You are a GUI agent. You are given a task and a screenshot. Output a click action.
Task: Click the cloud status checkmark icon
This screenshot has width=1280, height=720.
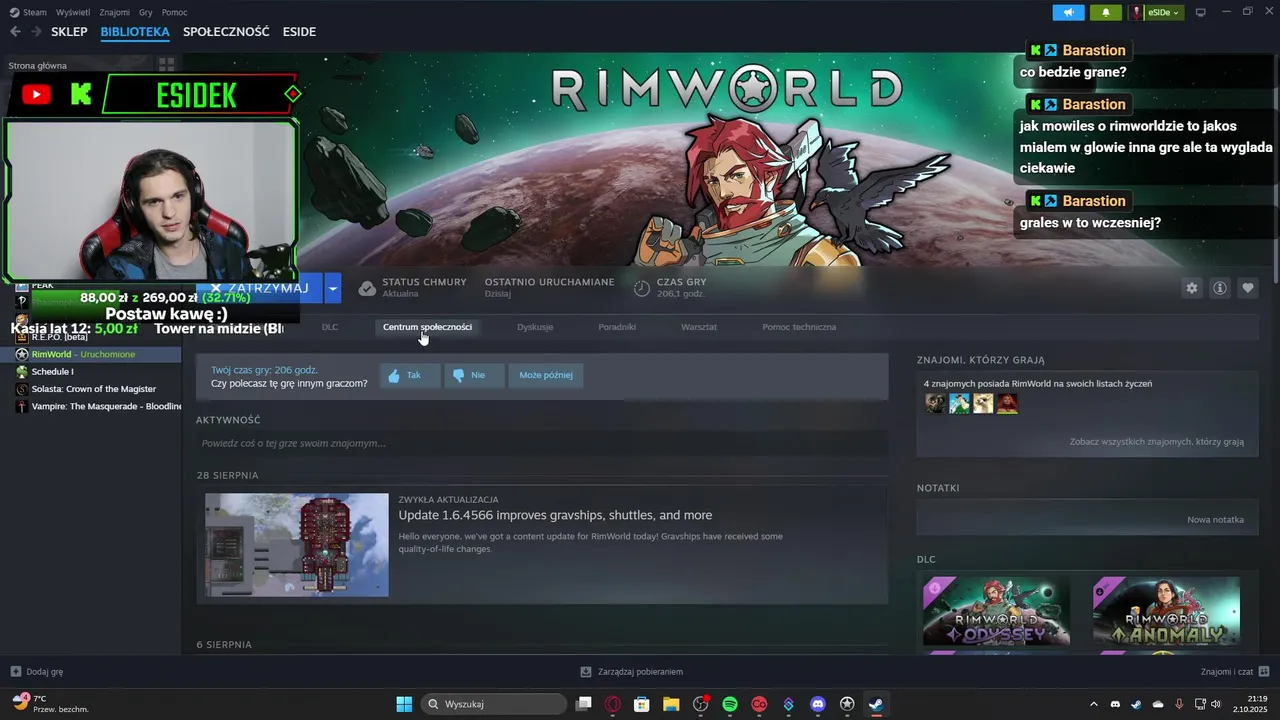pos(367,288)
